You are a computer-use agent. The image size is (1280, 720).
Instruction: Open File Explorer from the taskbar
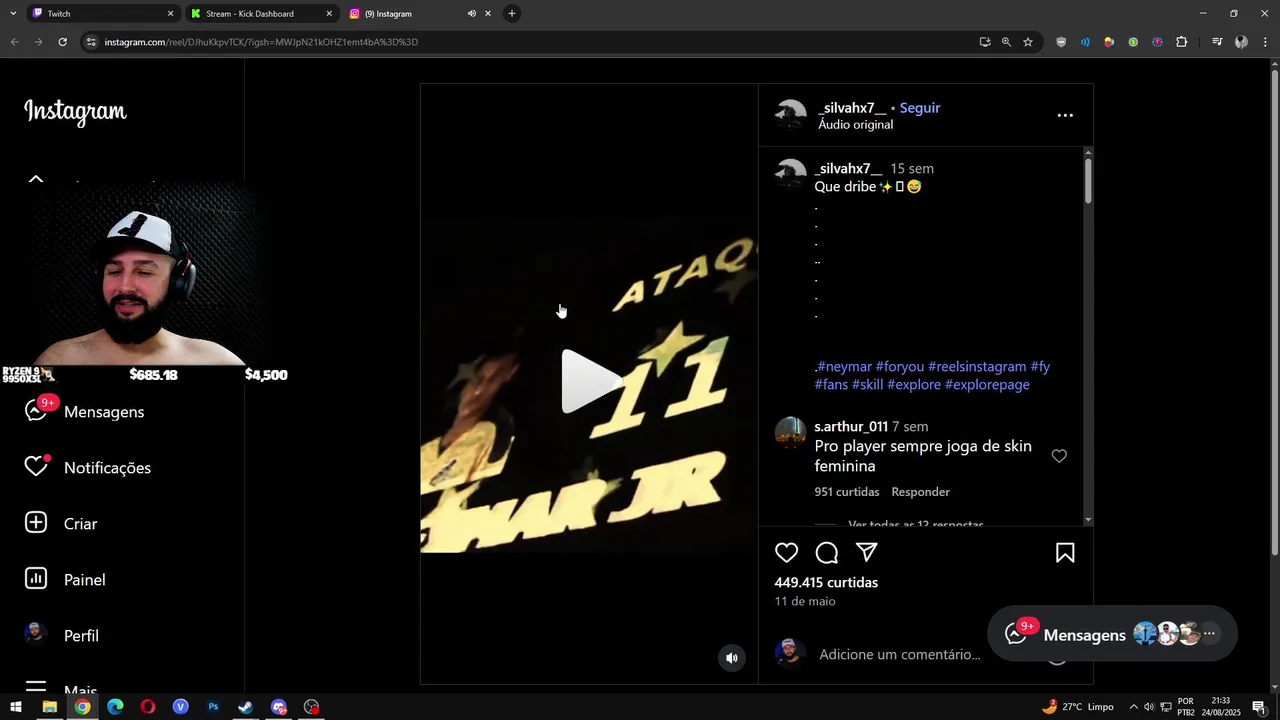coord(49,707)
